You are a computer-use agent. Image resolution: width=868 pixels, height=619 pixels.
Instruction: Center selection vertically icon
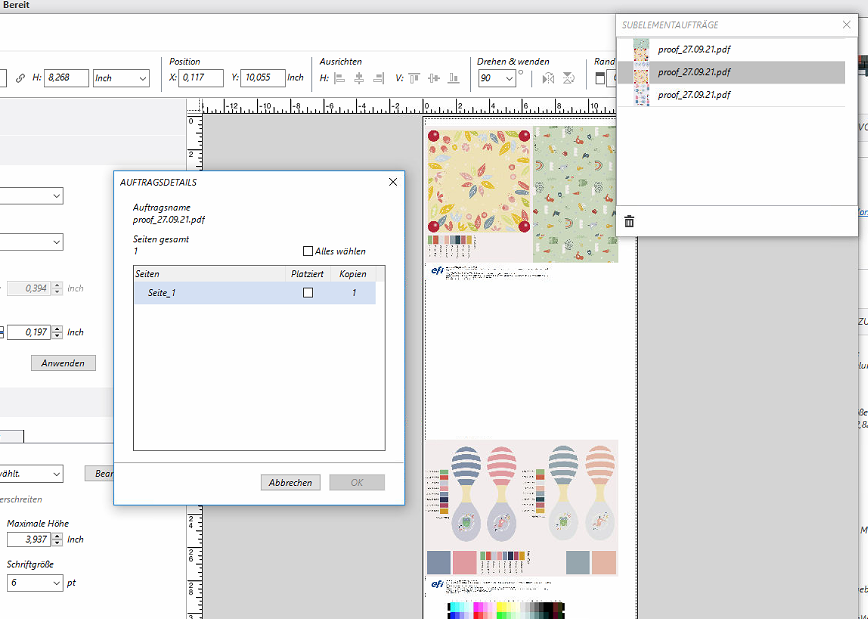433,78
